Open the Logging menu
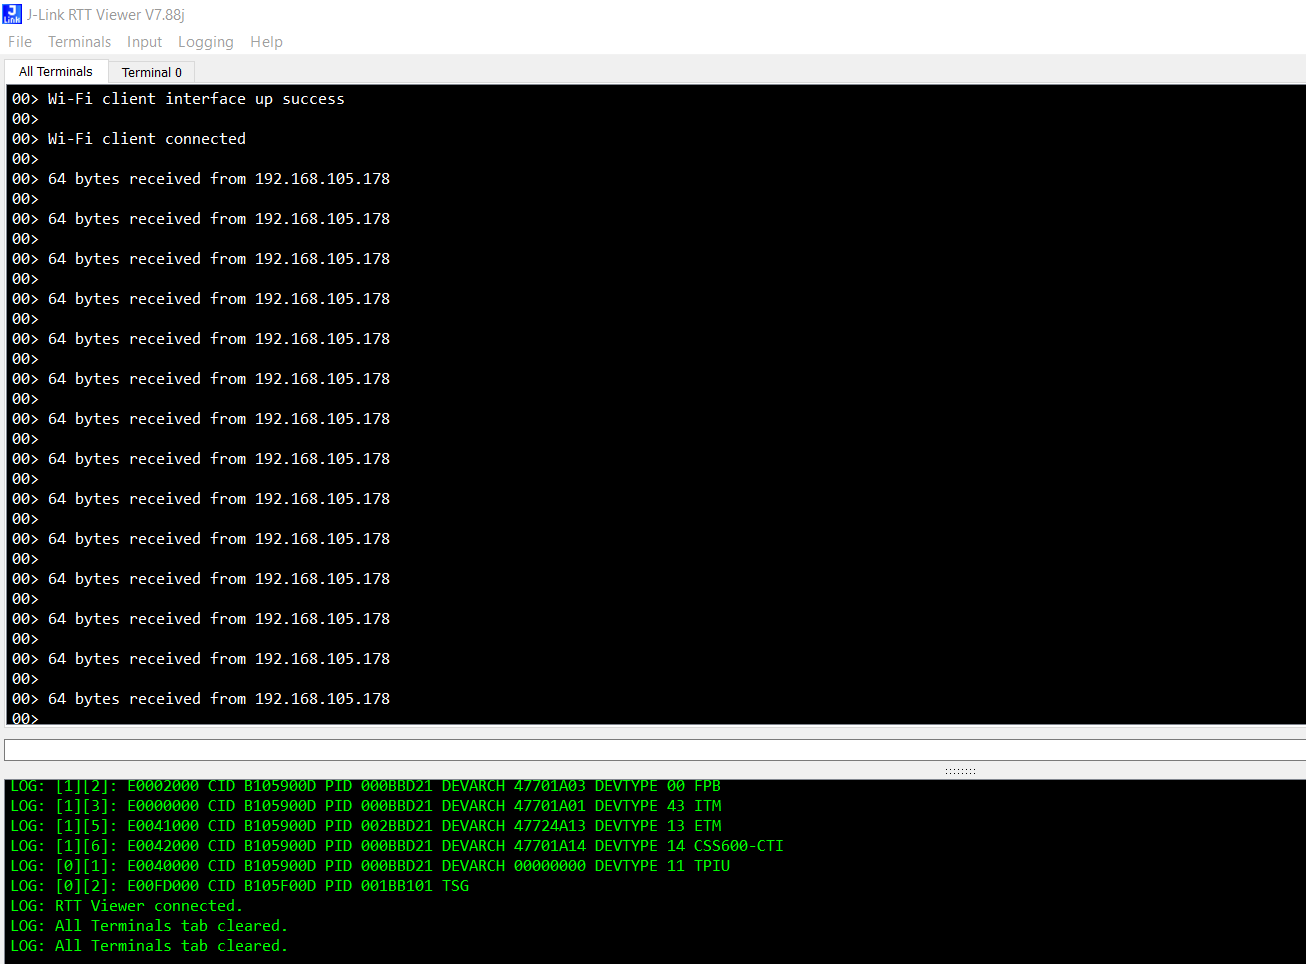1306x964 pixels. [x=205, y=42]
